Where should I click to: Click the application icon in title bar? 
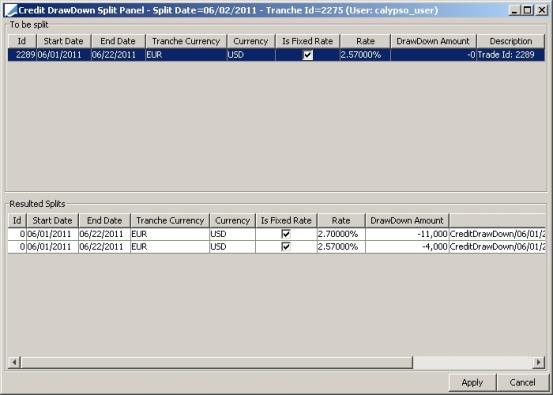(11, 10)
